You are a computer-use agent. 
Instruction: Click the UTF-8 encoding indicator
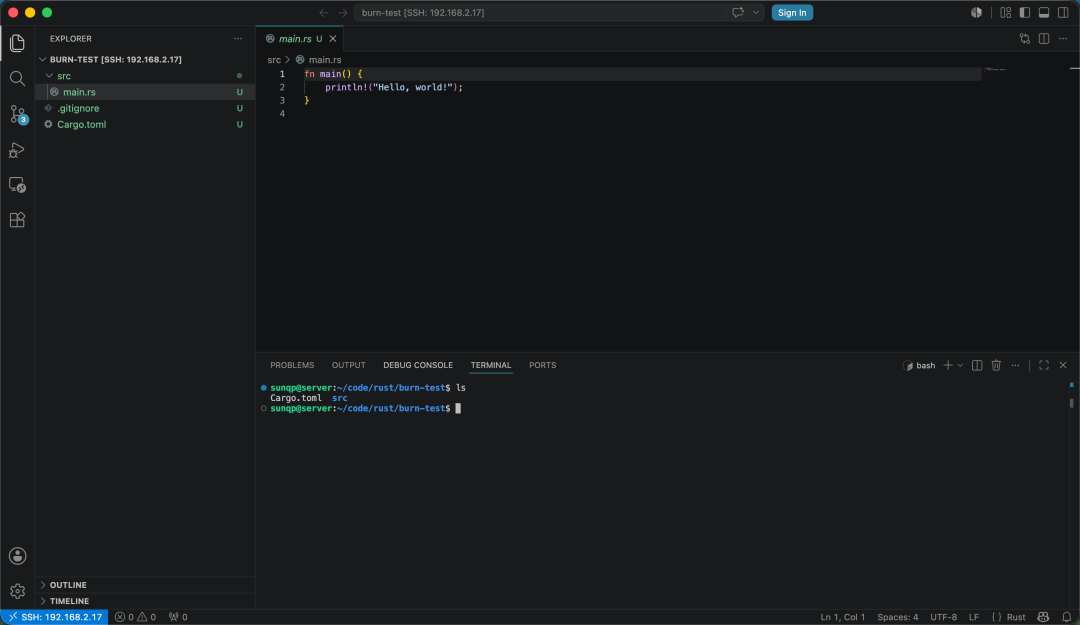(x=944, y=617)
